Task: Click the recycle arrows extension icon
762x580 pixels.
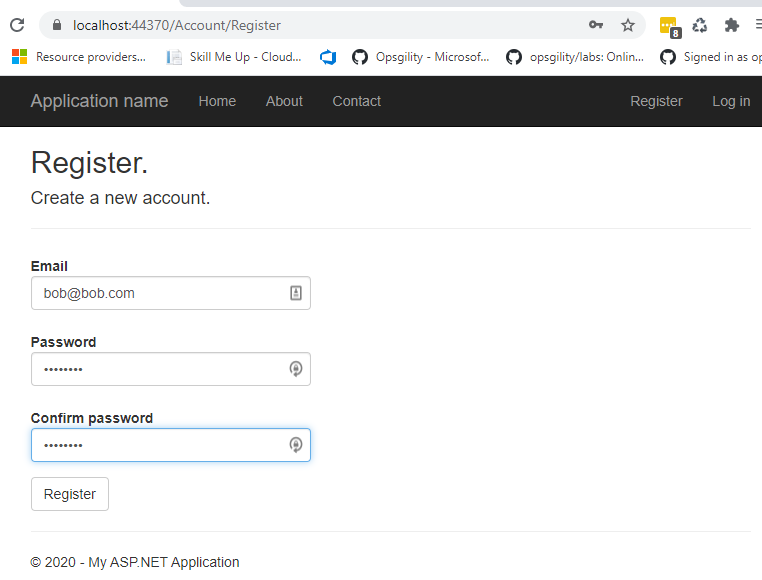Action: pos(700,25)
